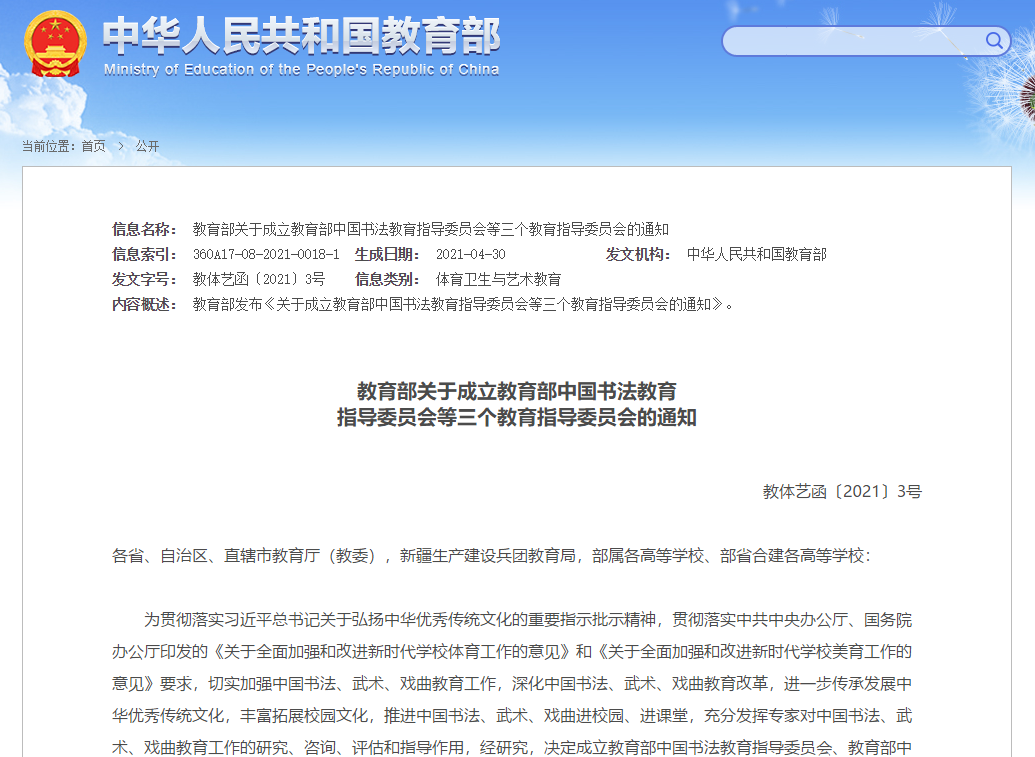Select the index number 360A17-08-2021-0018-1
Image resolution: width=1035 pixels, height=757 pixels.
coord(266,254)
